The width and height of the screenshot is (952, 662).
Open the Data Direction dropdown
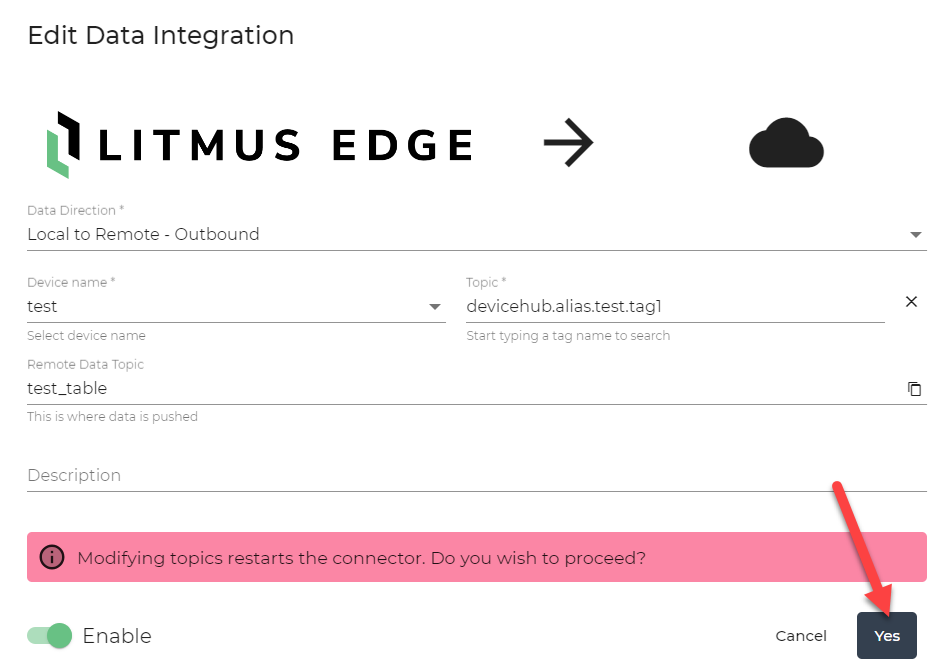click(915, 234)
